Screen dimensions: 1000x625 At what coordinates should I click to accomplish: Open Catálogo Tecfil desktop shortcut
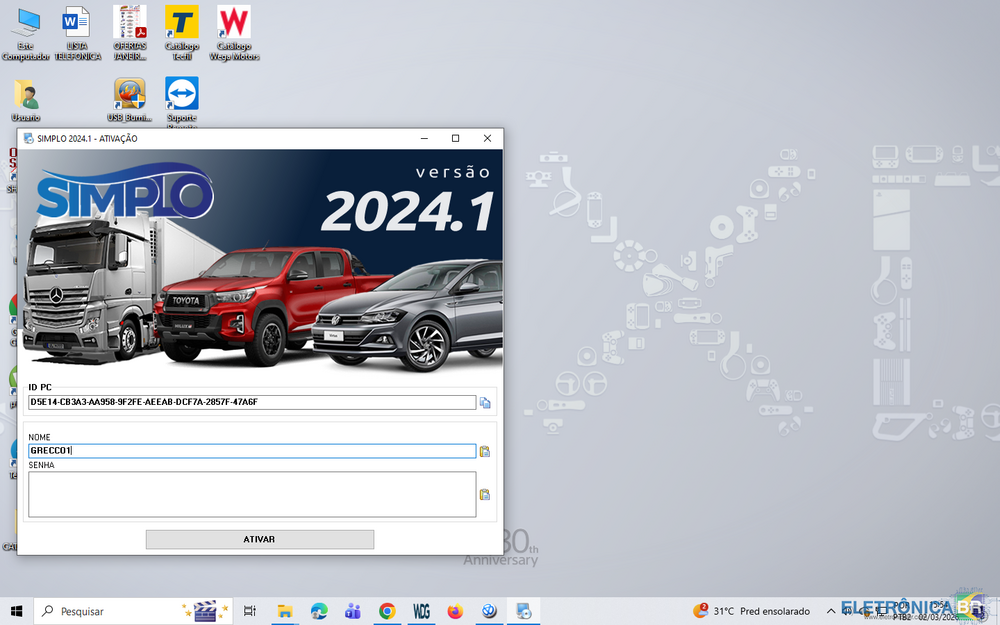(182, 24)
